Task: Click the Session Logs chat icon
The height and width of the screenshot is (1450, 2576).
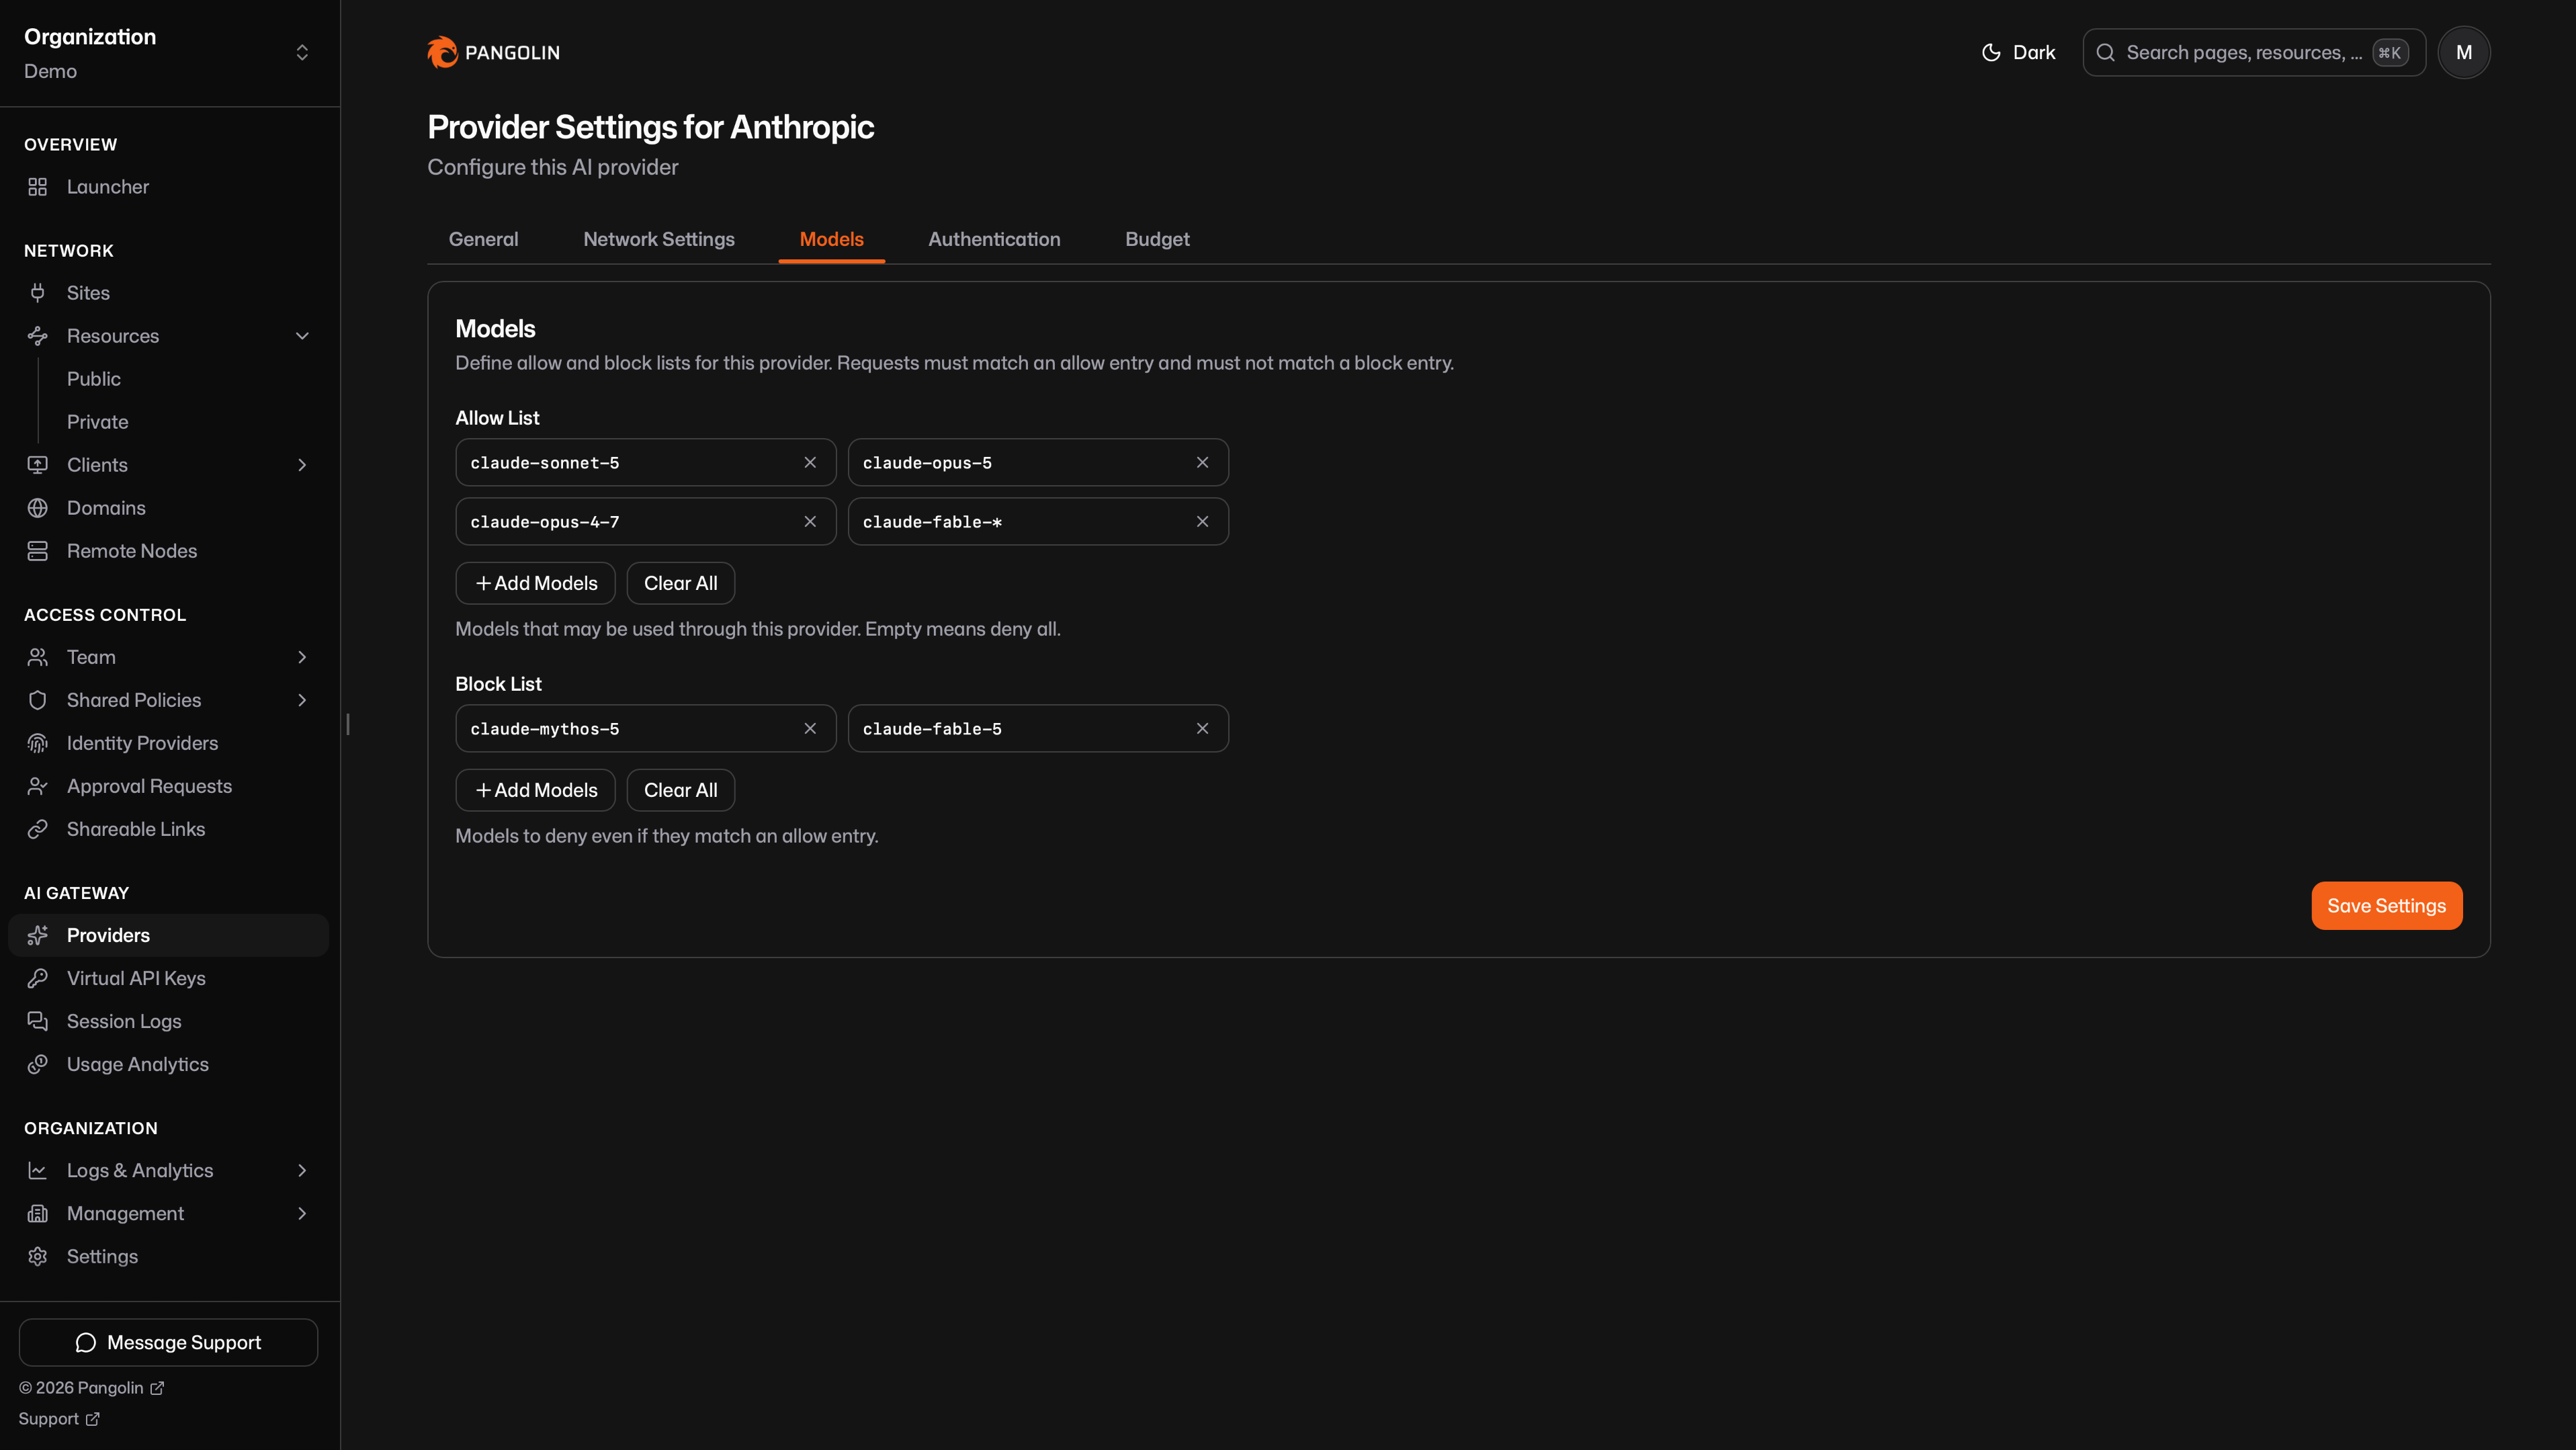Action: coord(38,1021)
